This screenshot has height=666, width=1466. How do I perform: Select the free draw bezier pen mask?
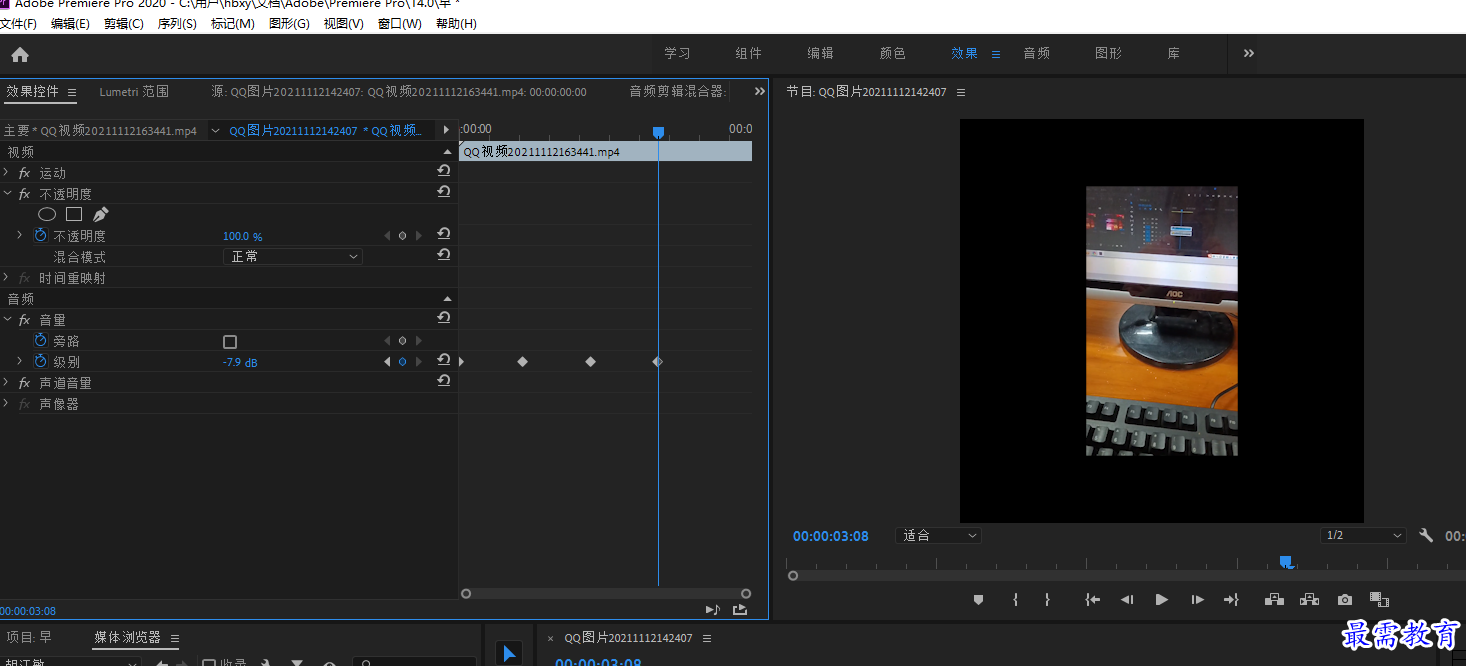[x=100, y=214]
